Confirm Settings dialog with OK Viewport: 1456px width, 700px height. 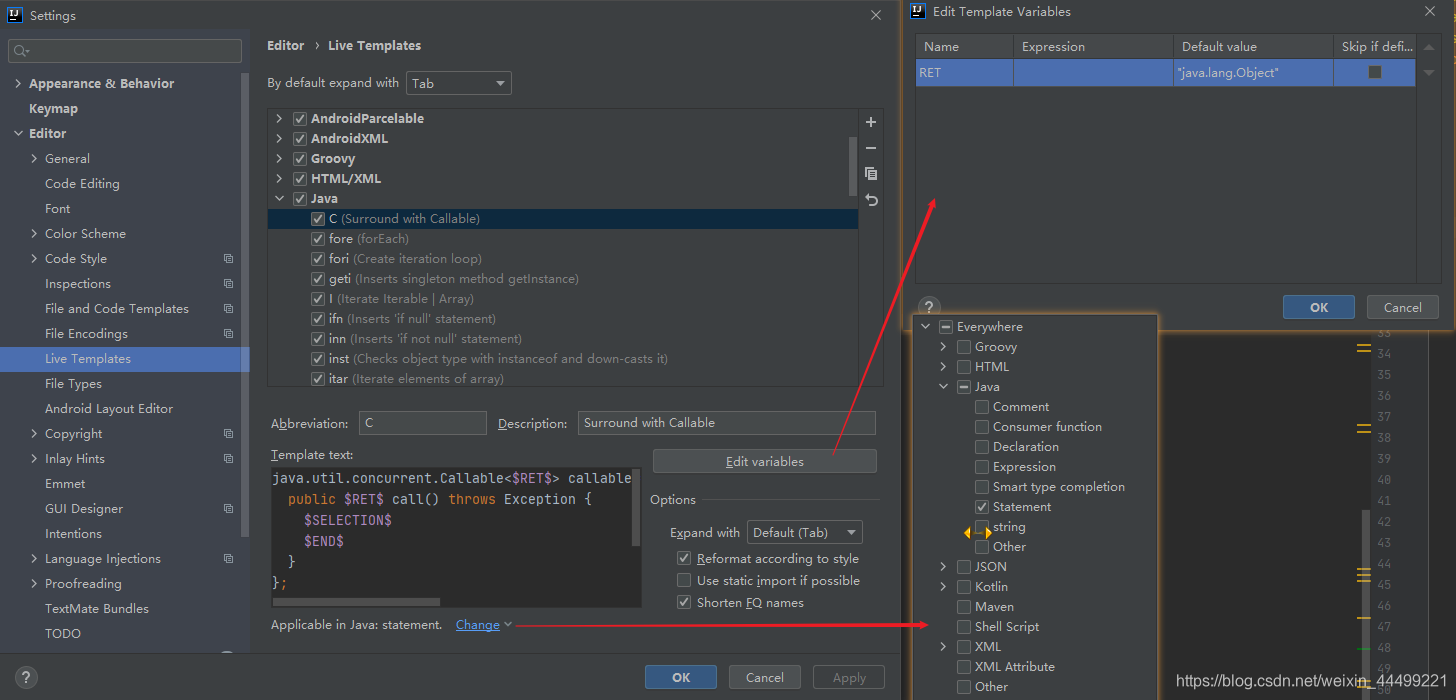(x=681, y=677)
